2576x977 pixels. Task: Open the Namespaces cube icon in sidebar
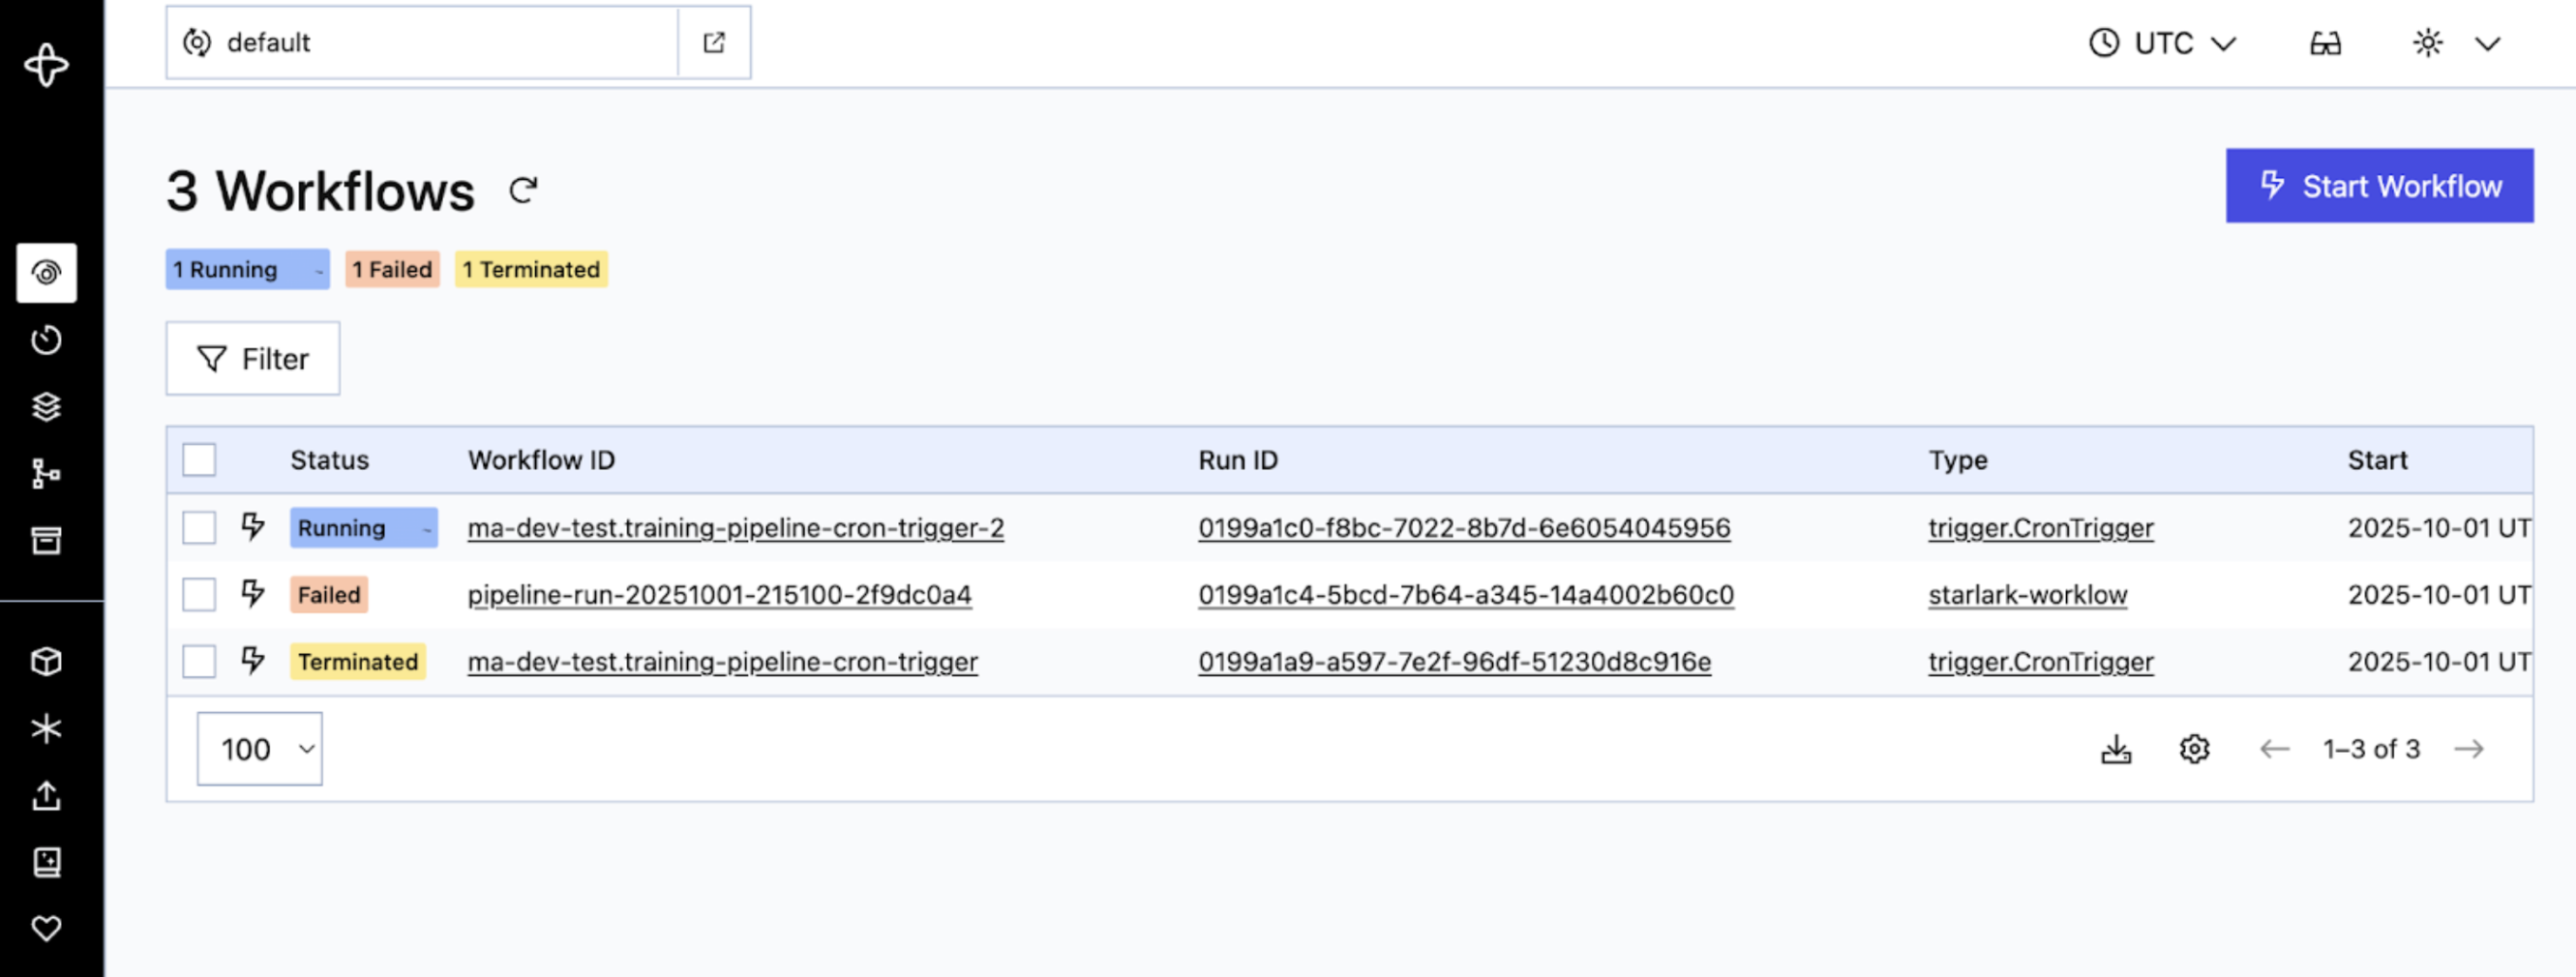click(47, 661)
